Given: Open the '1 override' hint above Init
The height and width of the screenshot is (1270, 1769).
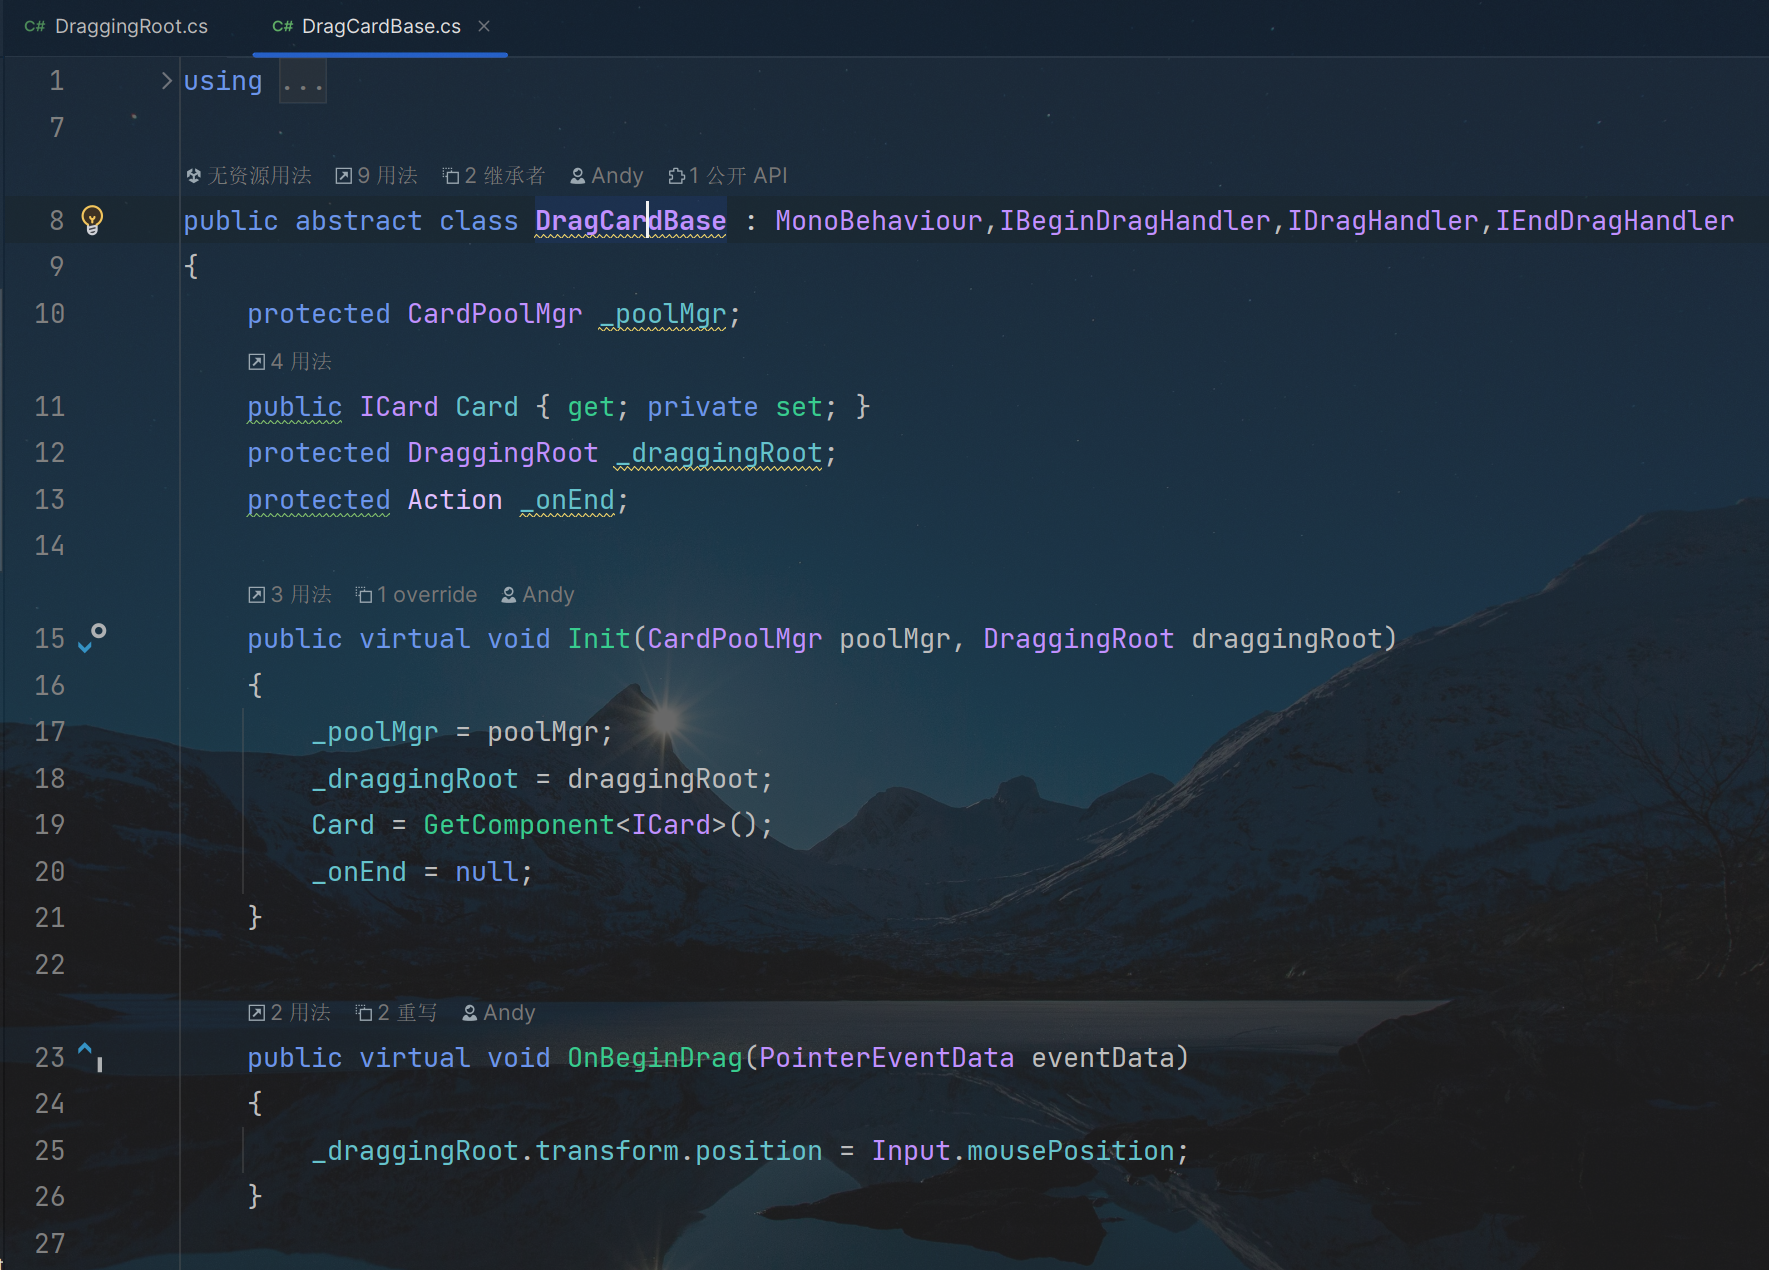Looking at the screenshot, I should [x=417, y=595].
